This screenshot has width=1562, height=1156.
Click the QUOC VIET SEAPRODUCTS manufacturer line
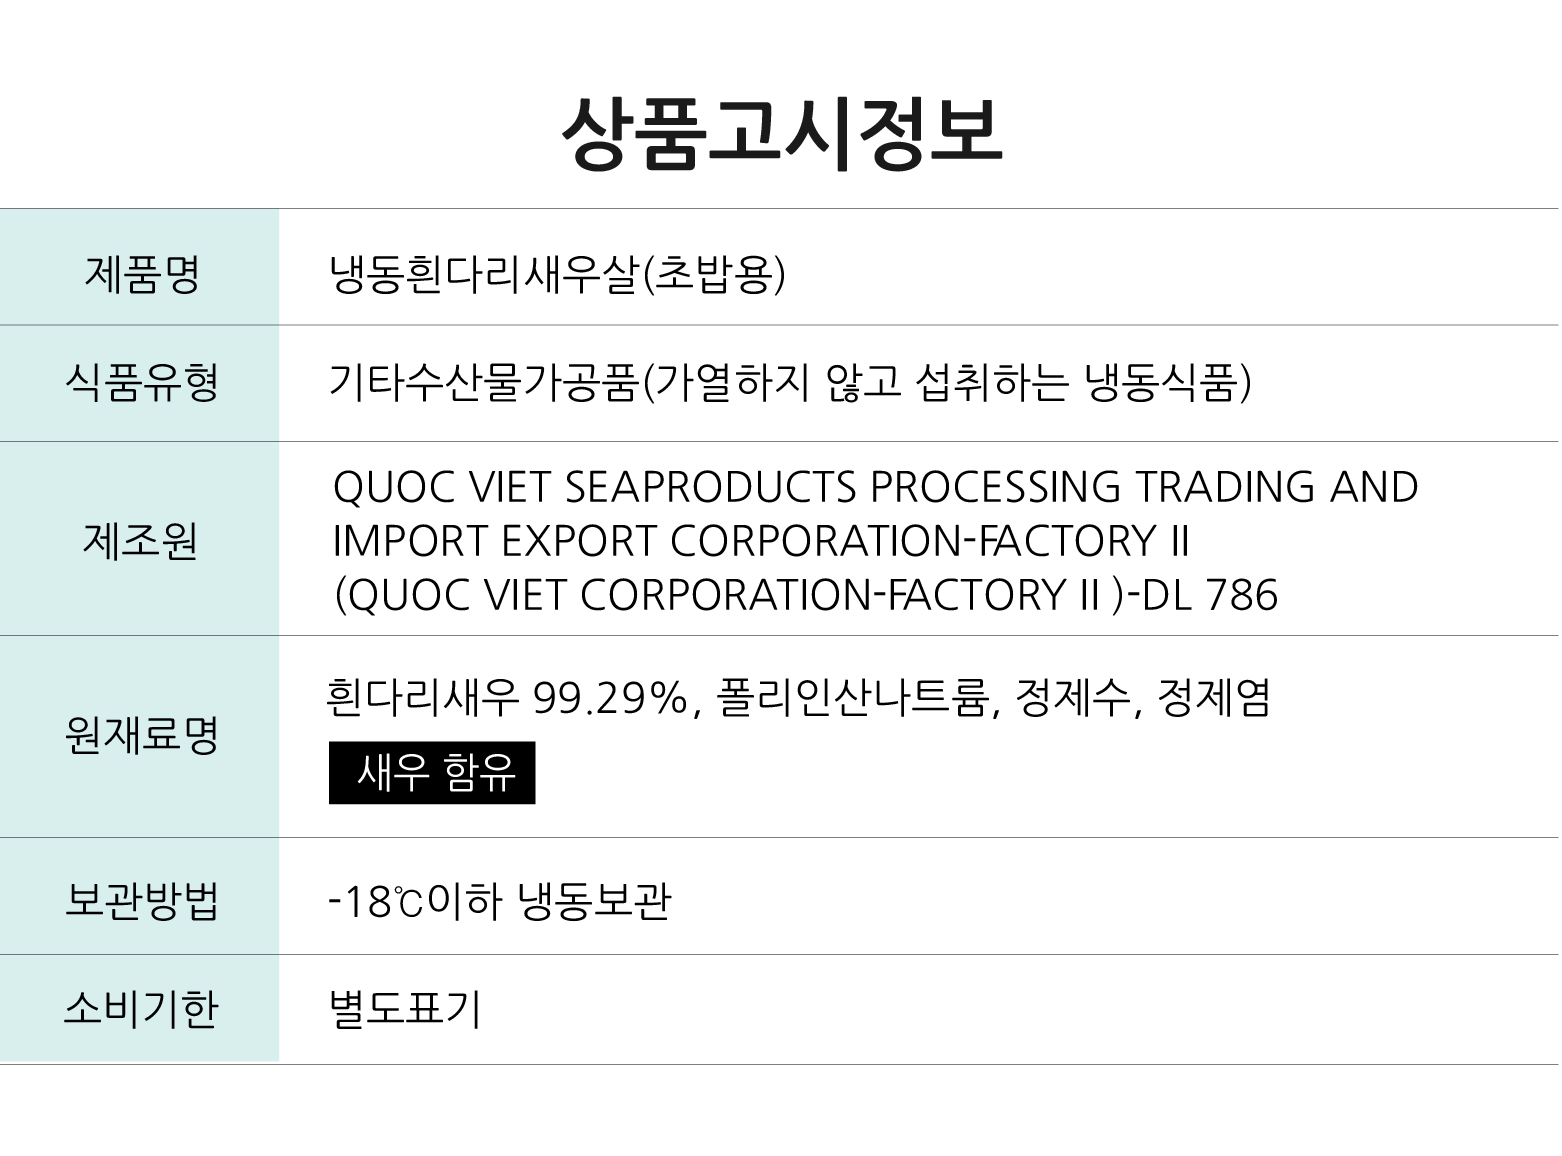click(875, 487)
